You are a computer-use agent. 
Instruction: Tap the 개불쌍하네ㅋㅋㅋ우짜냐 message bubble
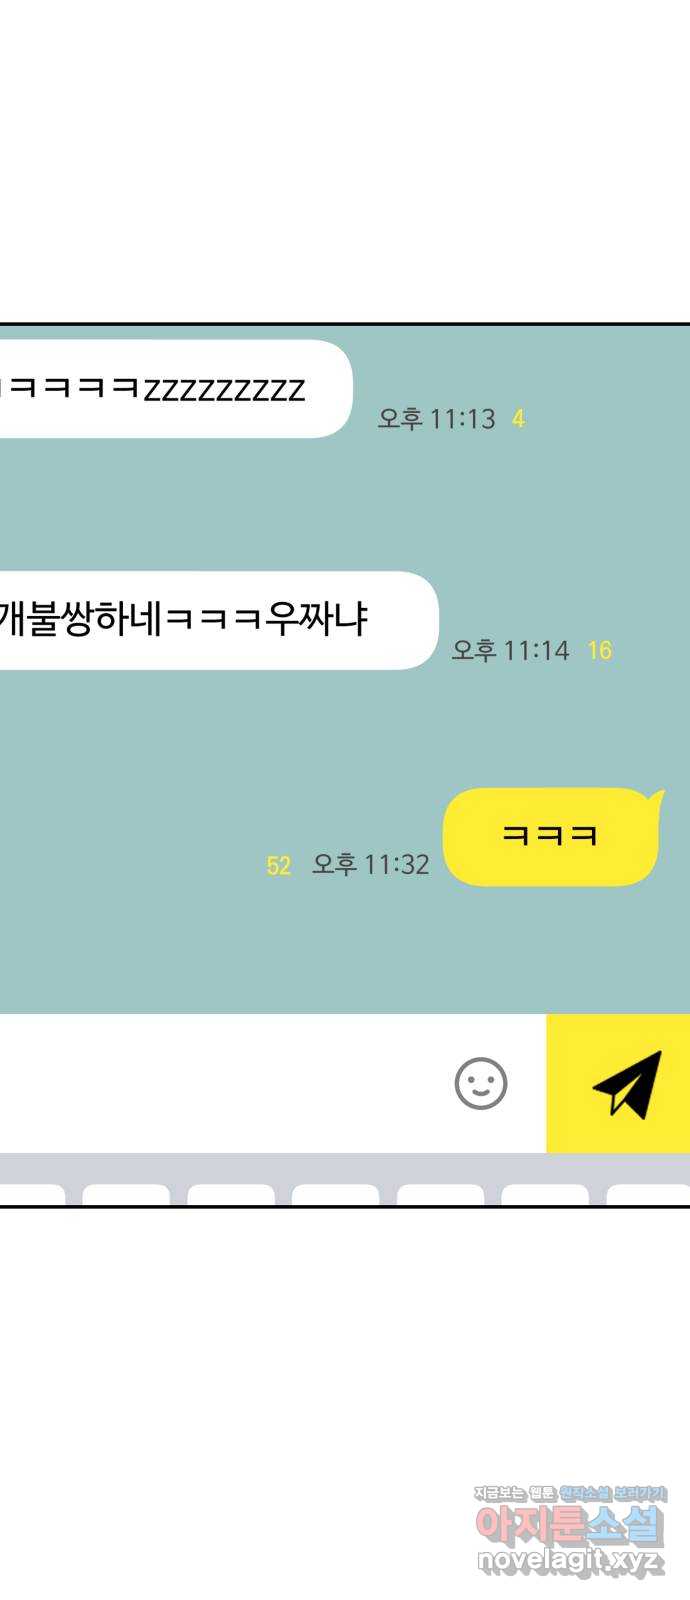pos(219,620)
